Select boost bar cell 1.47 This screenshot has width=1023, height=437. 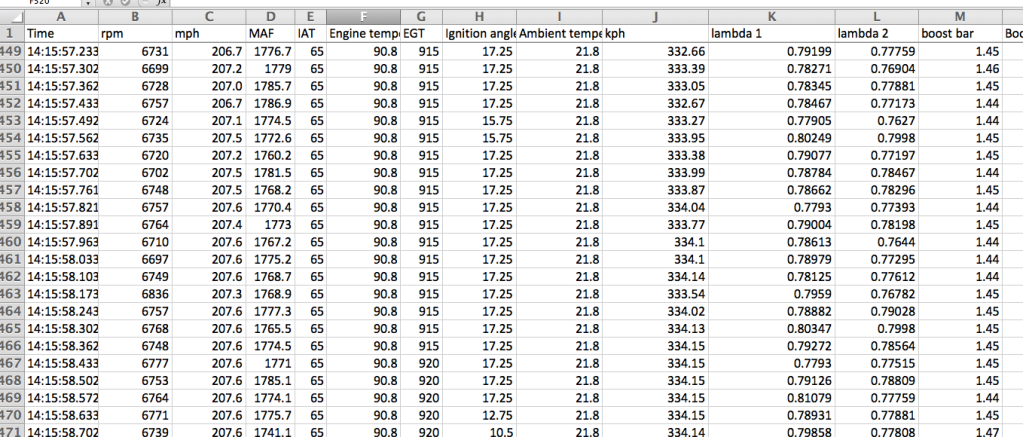pos(960,432)
